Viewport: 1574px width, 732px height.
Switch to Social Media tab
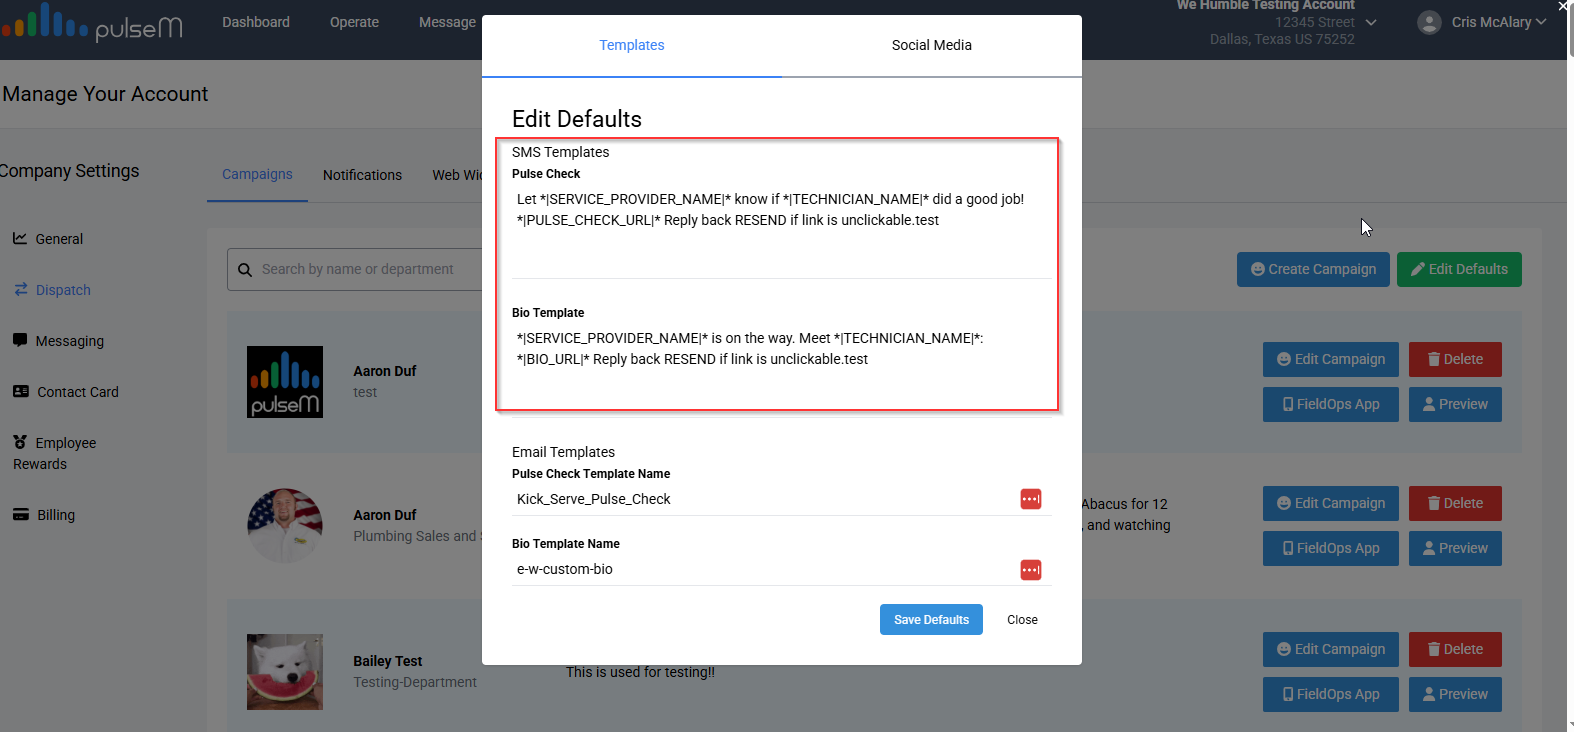coord(931,45)
